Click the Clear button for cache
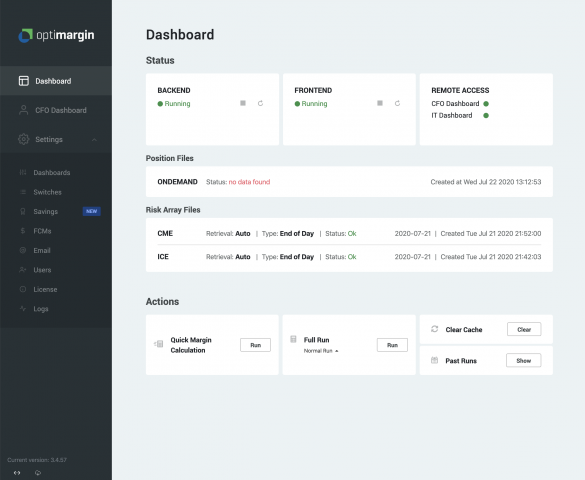The image size is (585, 480). point(524,329)
